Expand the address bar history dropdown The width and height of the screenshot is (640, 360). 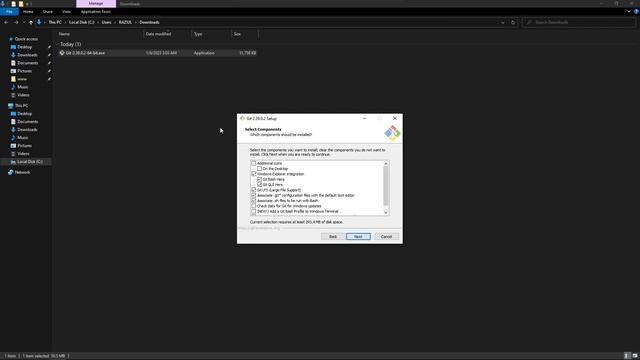503,22
